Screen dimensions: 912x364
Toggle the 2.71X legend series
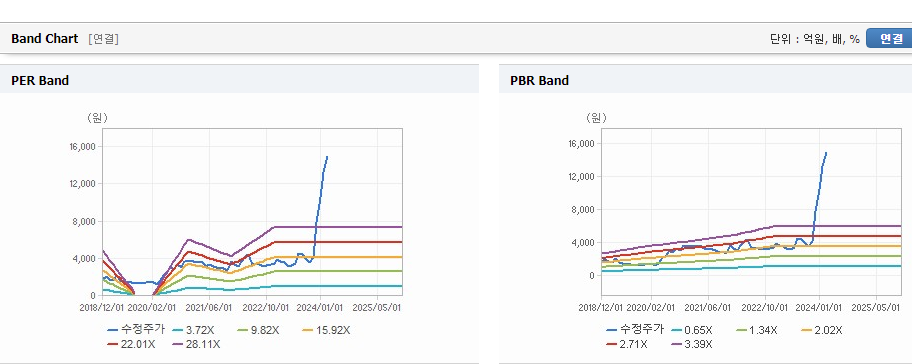click(627, 344)
